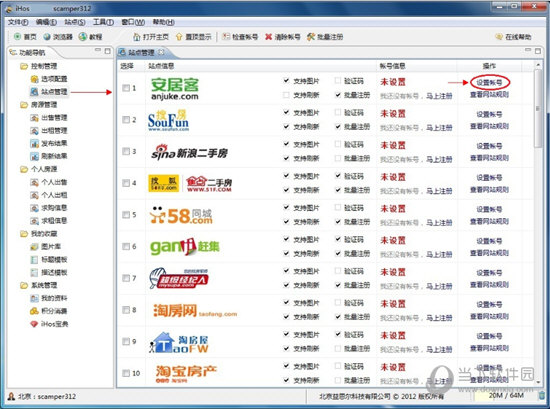Click the circled 设置帐号 link for anjuke

(x=489, y=82)
